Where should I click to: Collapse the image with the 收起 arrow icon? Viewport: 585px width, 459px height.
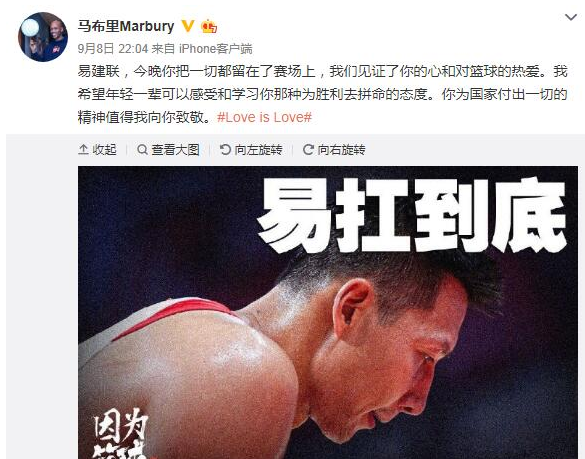click(83, 150)
